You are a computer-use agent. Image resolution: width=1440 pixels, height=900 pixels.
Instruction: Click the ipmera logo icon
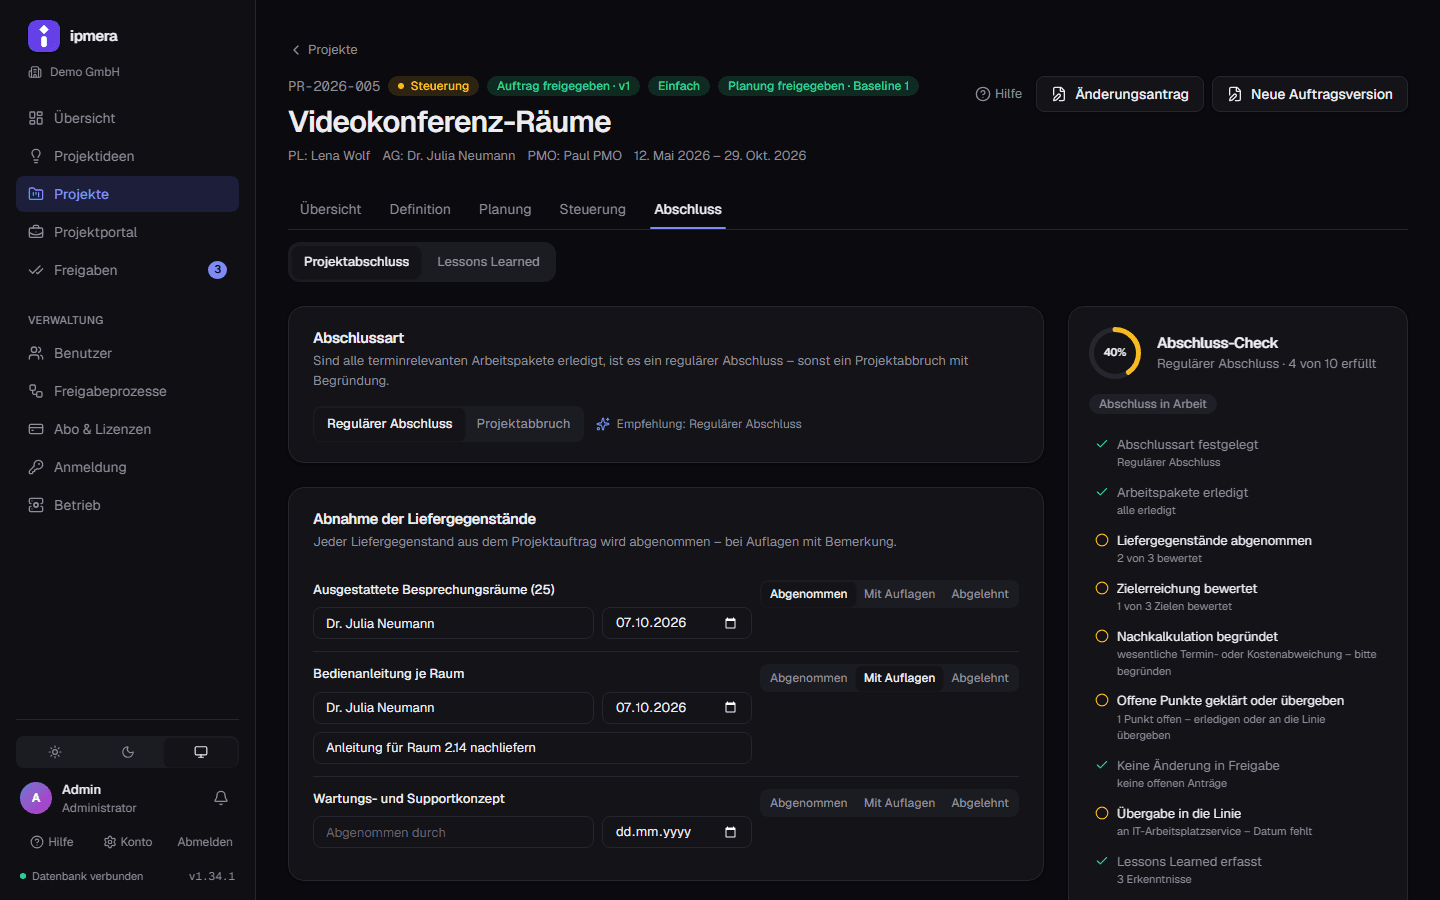click(44, 36)
